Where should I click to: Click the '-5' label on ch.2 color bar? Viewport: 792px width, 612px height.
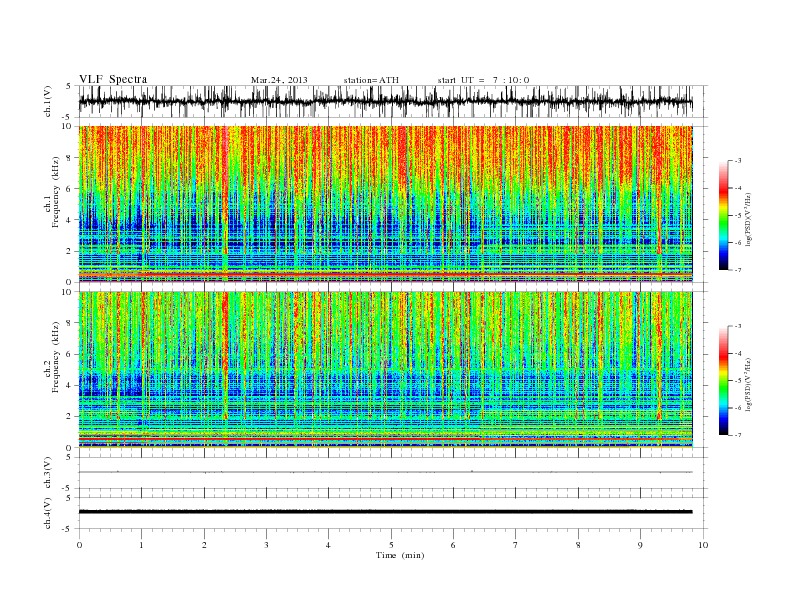(738, 381)
